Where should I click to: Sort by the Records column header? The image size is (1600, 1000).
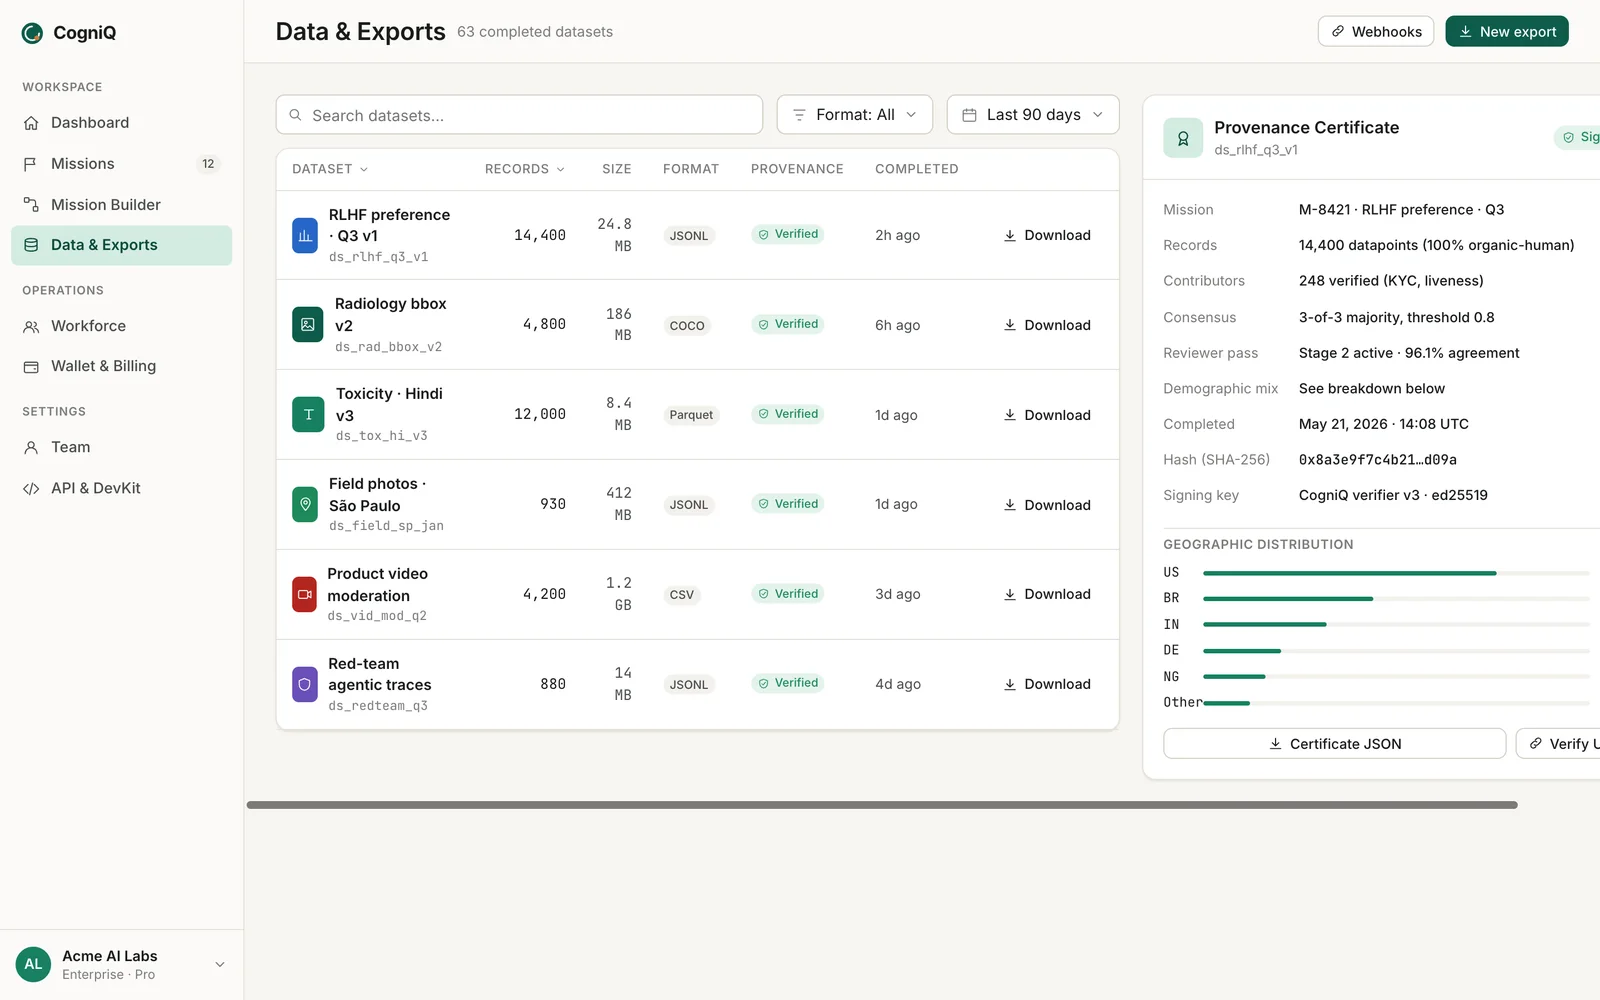click(525, 169)
